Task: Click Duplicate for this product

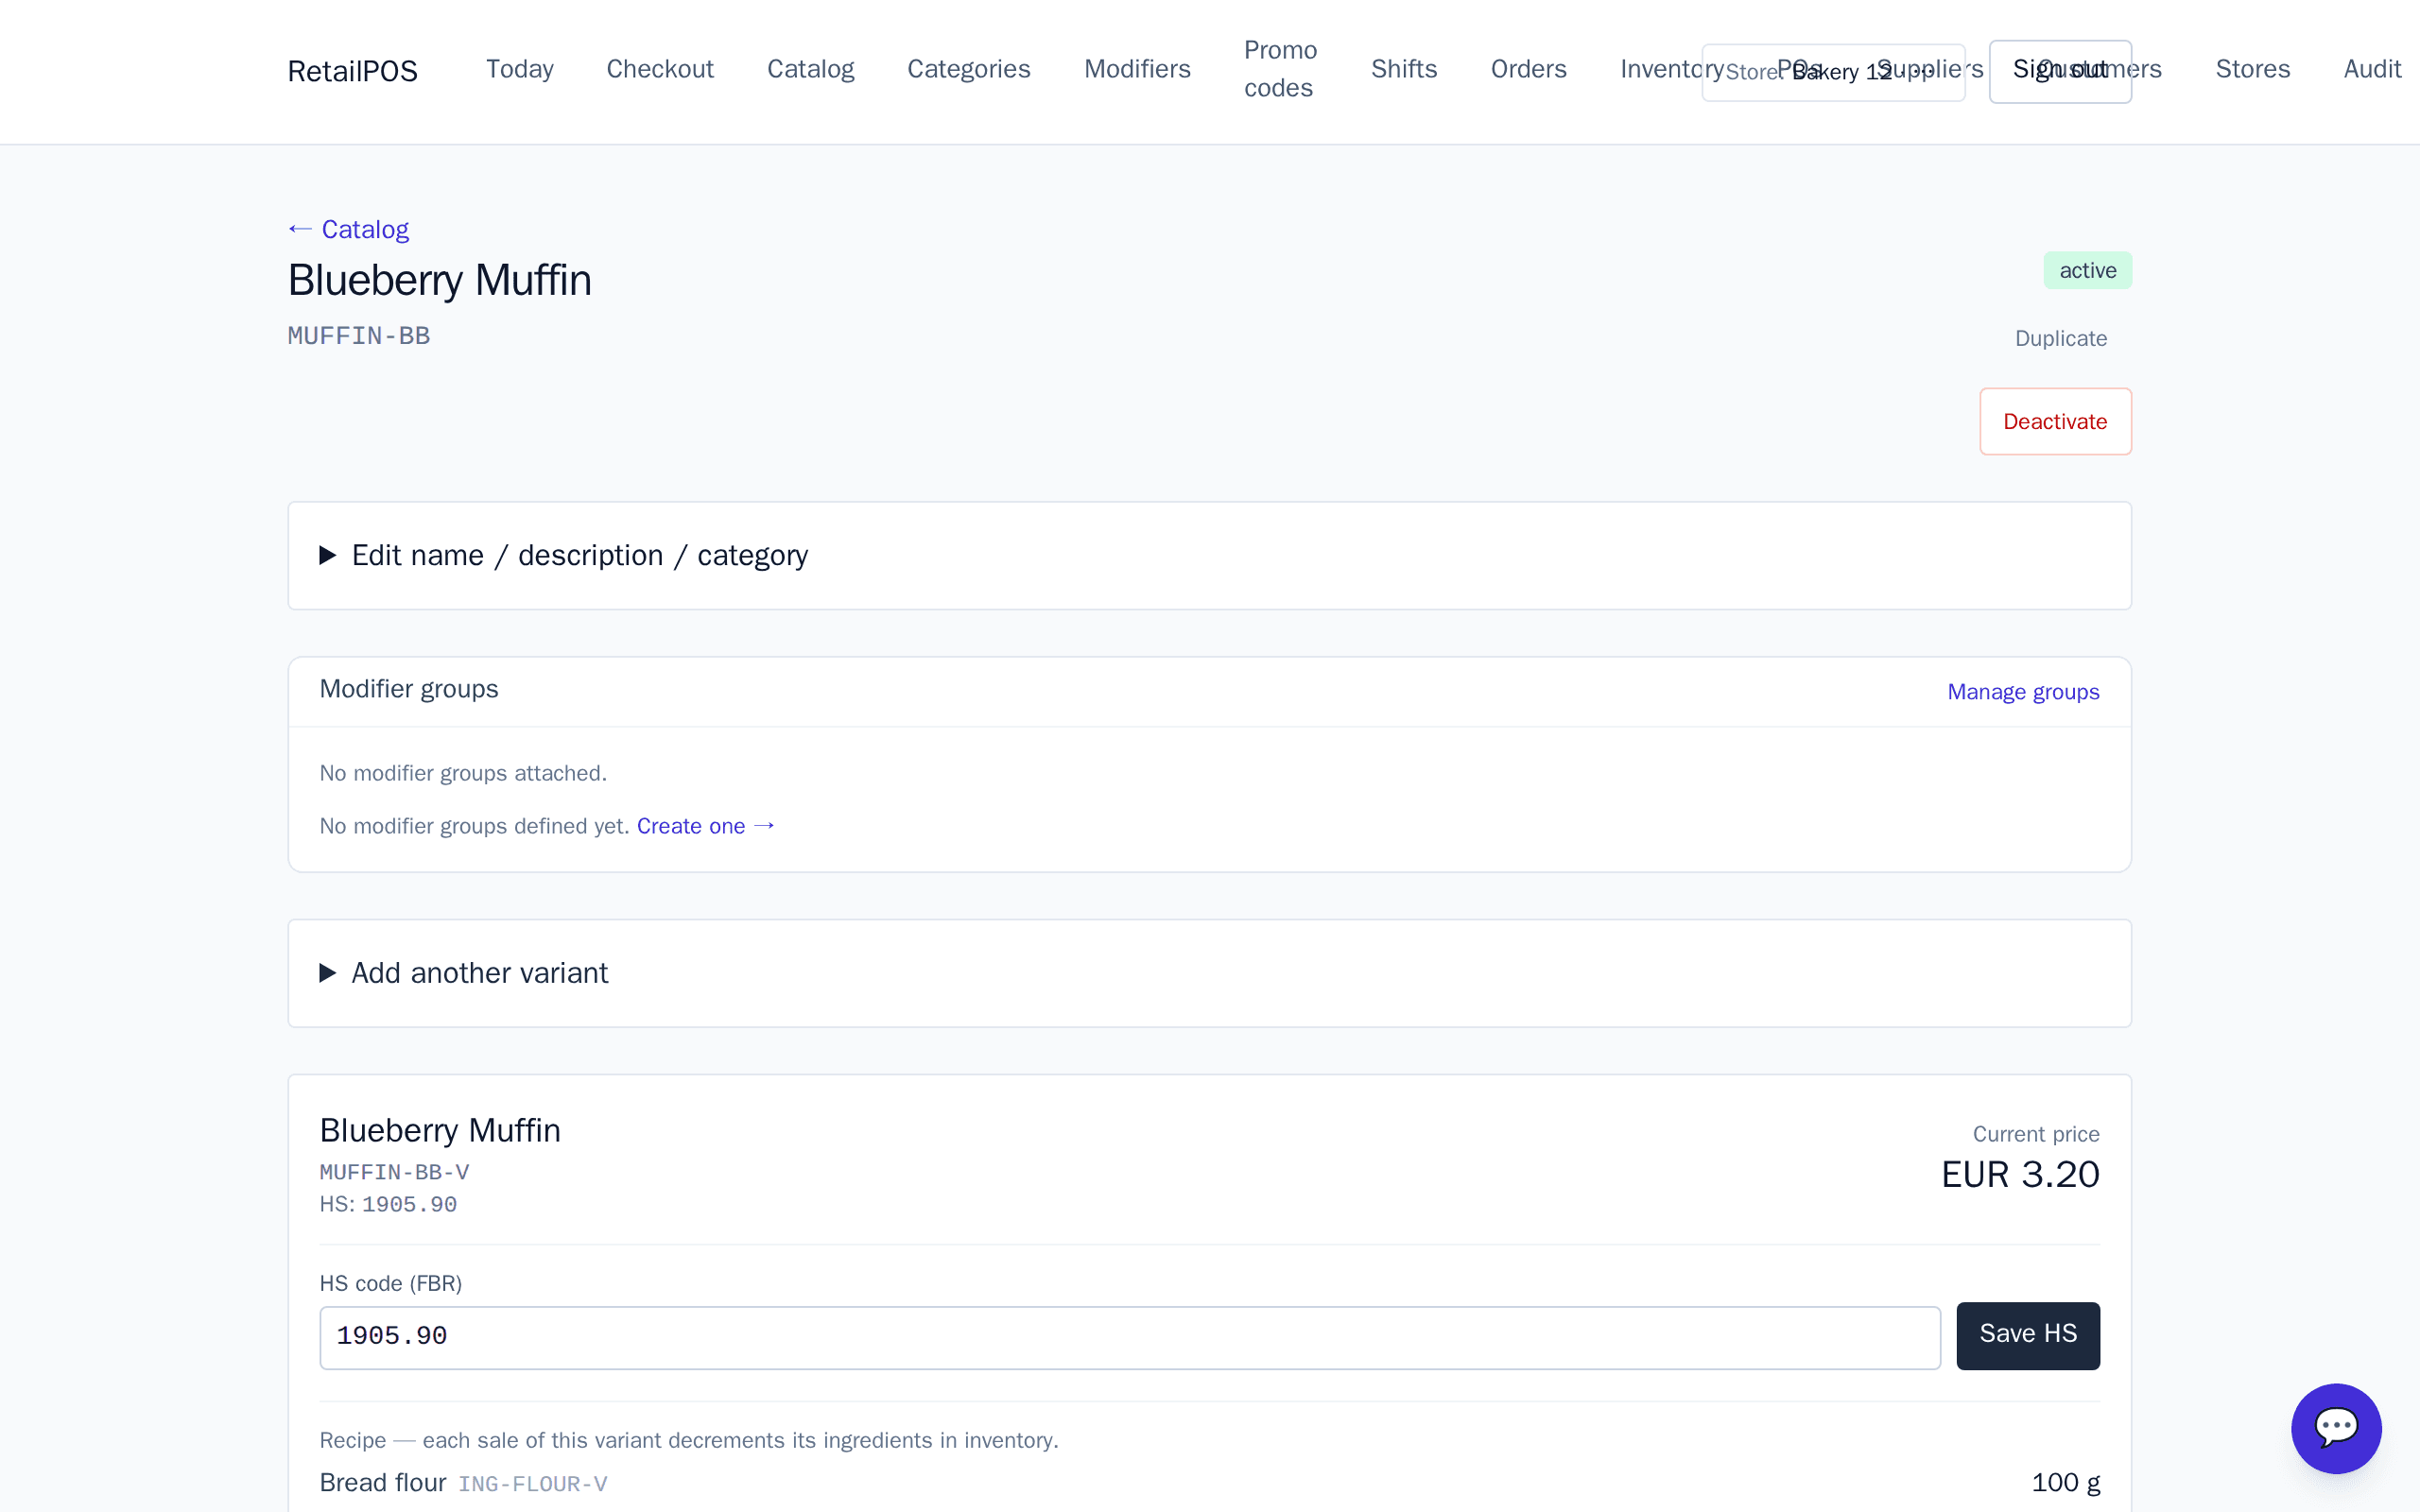Action: coord(2060,338)
